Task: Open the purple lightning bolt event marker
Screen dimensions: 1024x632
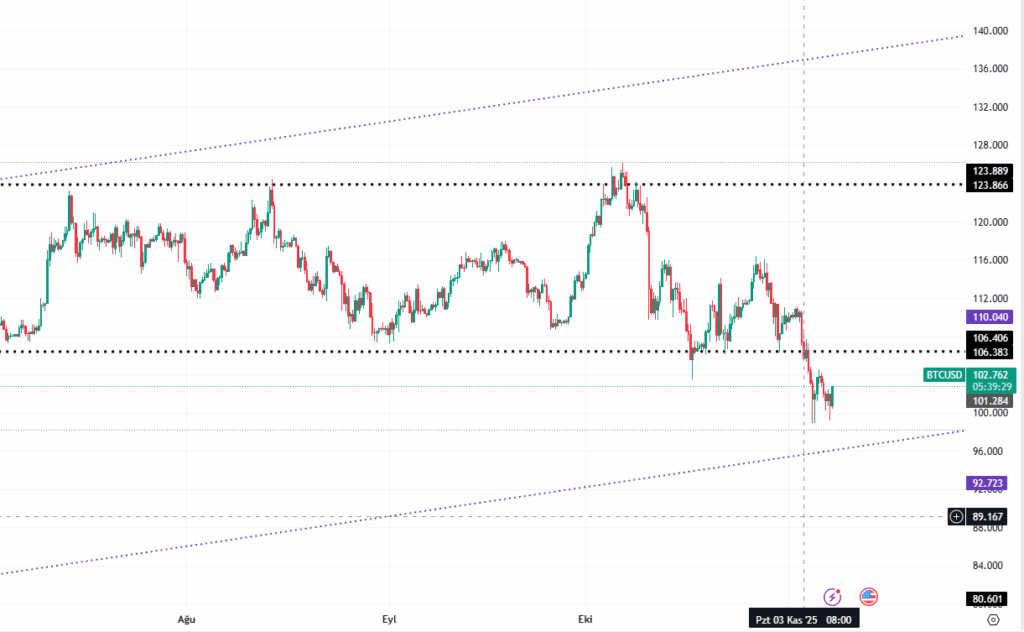Action: coord(832,596)
